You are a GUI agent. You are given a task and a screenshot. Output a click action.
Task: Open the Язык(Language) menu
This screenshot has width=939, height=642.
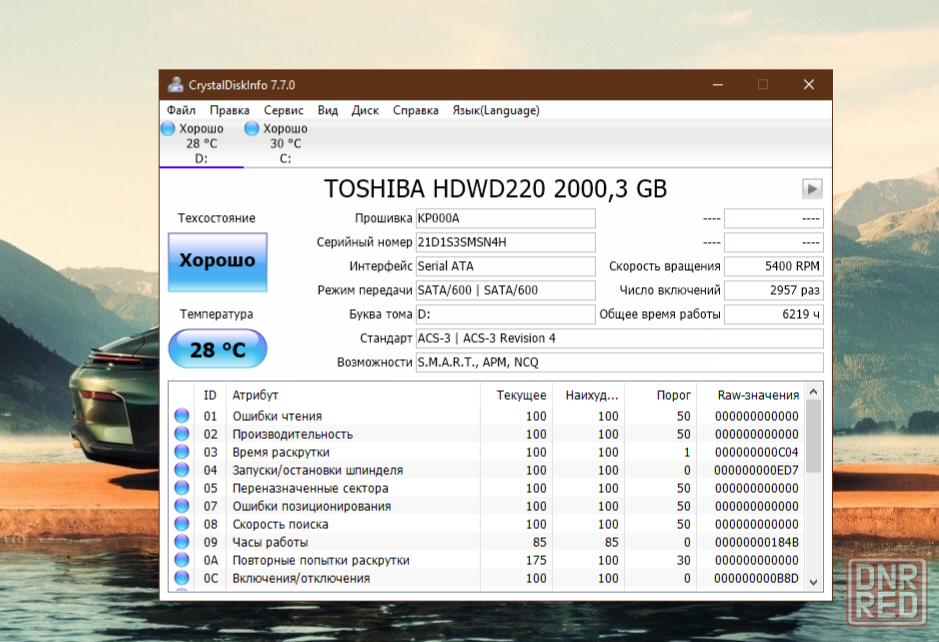(495, 110)
